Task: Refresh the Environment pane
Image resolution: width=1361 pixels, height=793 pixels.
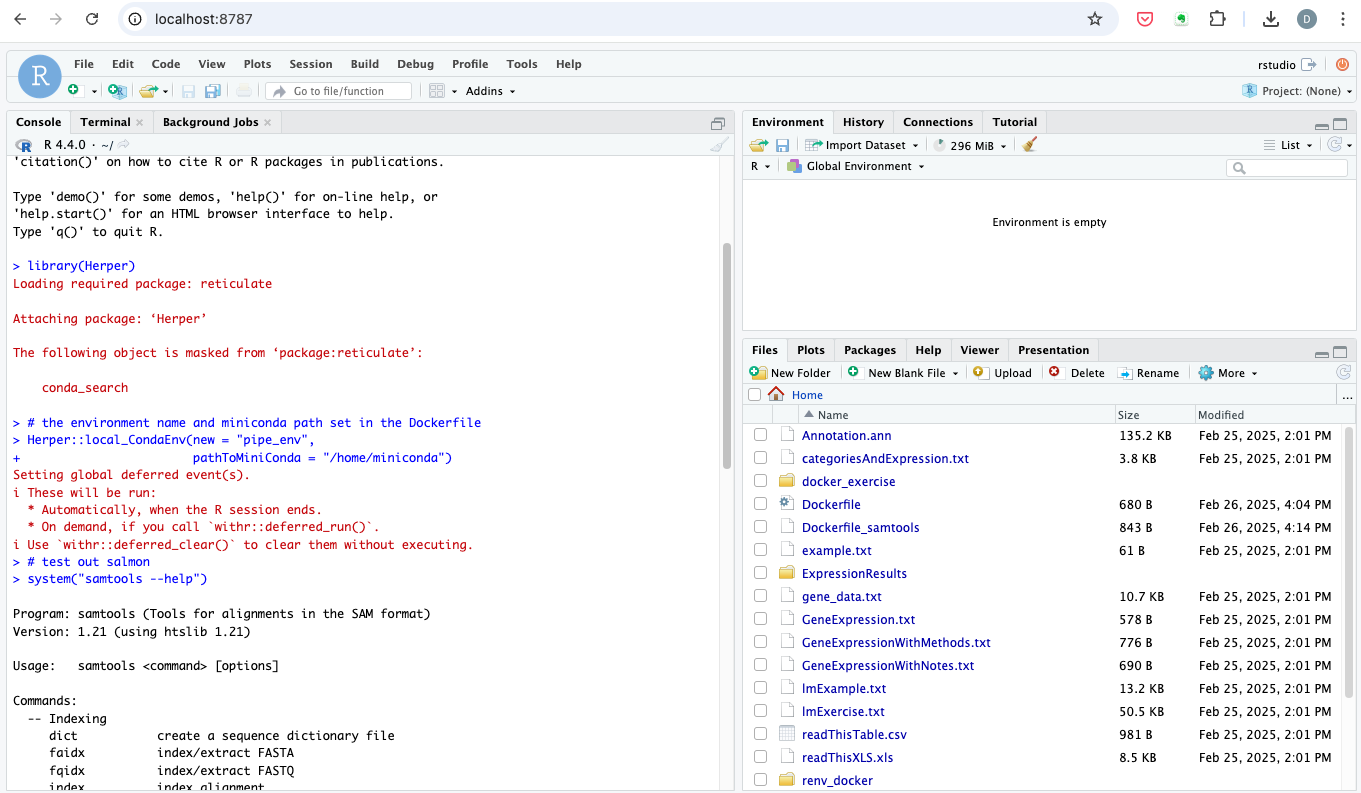Action: (x=1334, y=145)
